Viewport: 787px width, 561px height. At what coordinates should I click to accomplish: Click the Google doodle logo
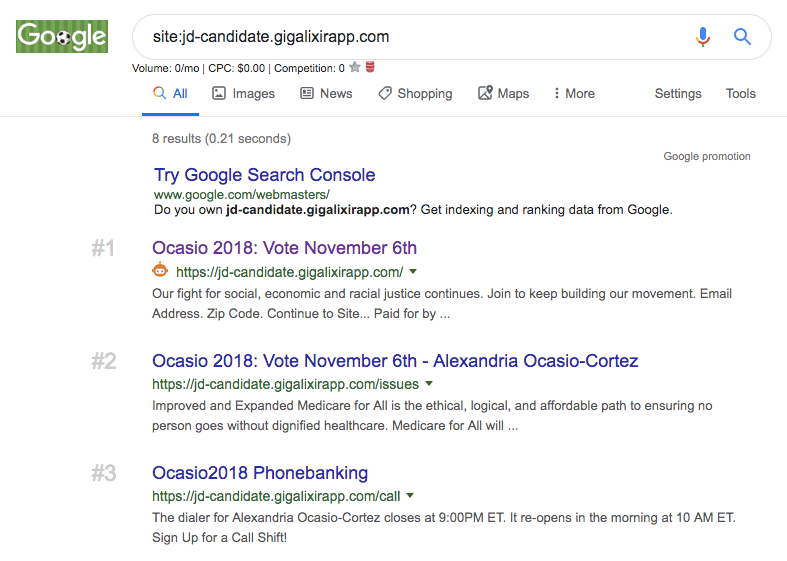click(62, 37)
